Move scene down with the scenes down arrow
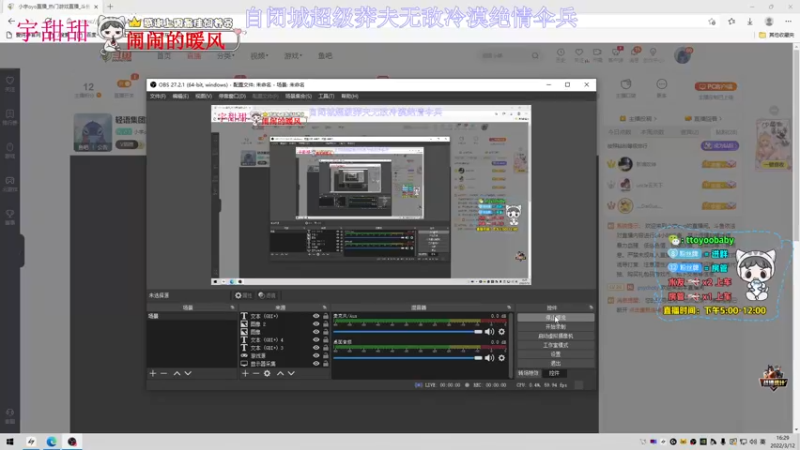 click(188, 373)
